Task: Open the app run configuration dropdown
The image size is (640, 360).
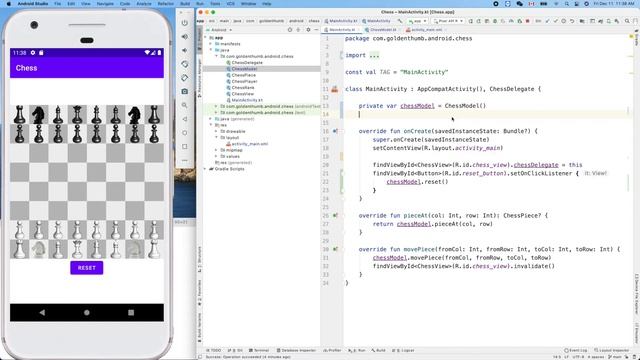Action: 417,21
